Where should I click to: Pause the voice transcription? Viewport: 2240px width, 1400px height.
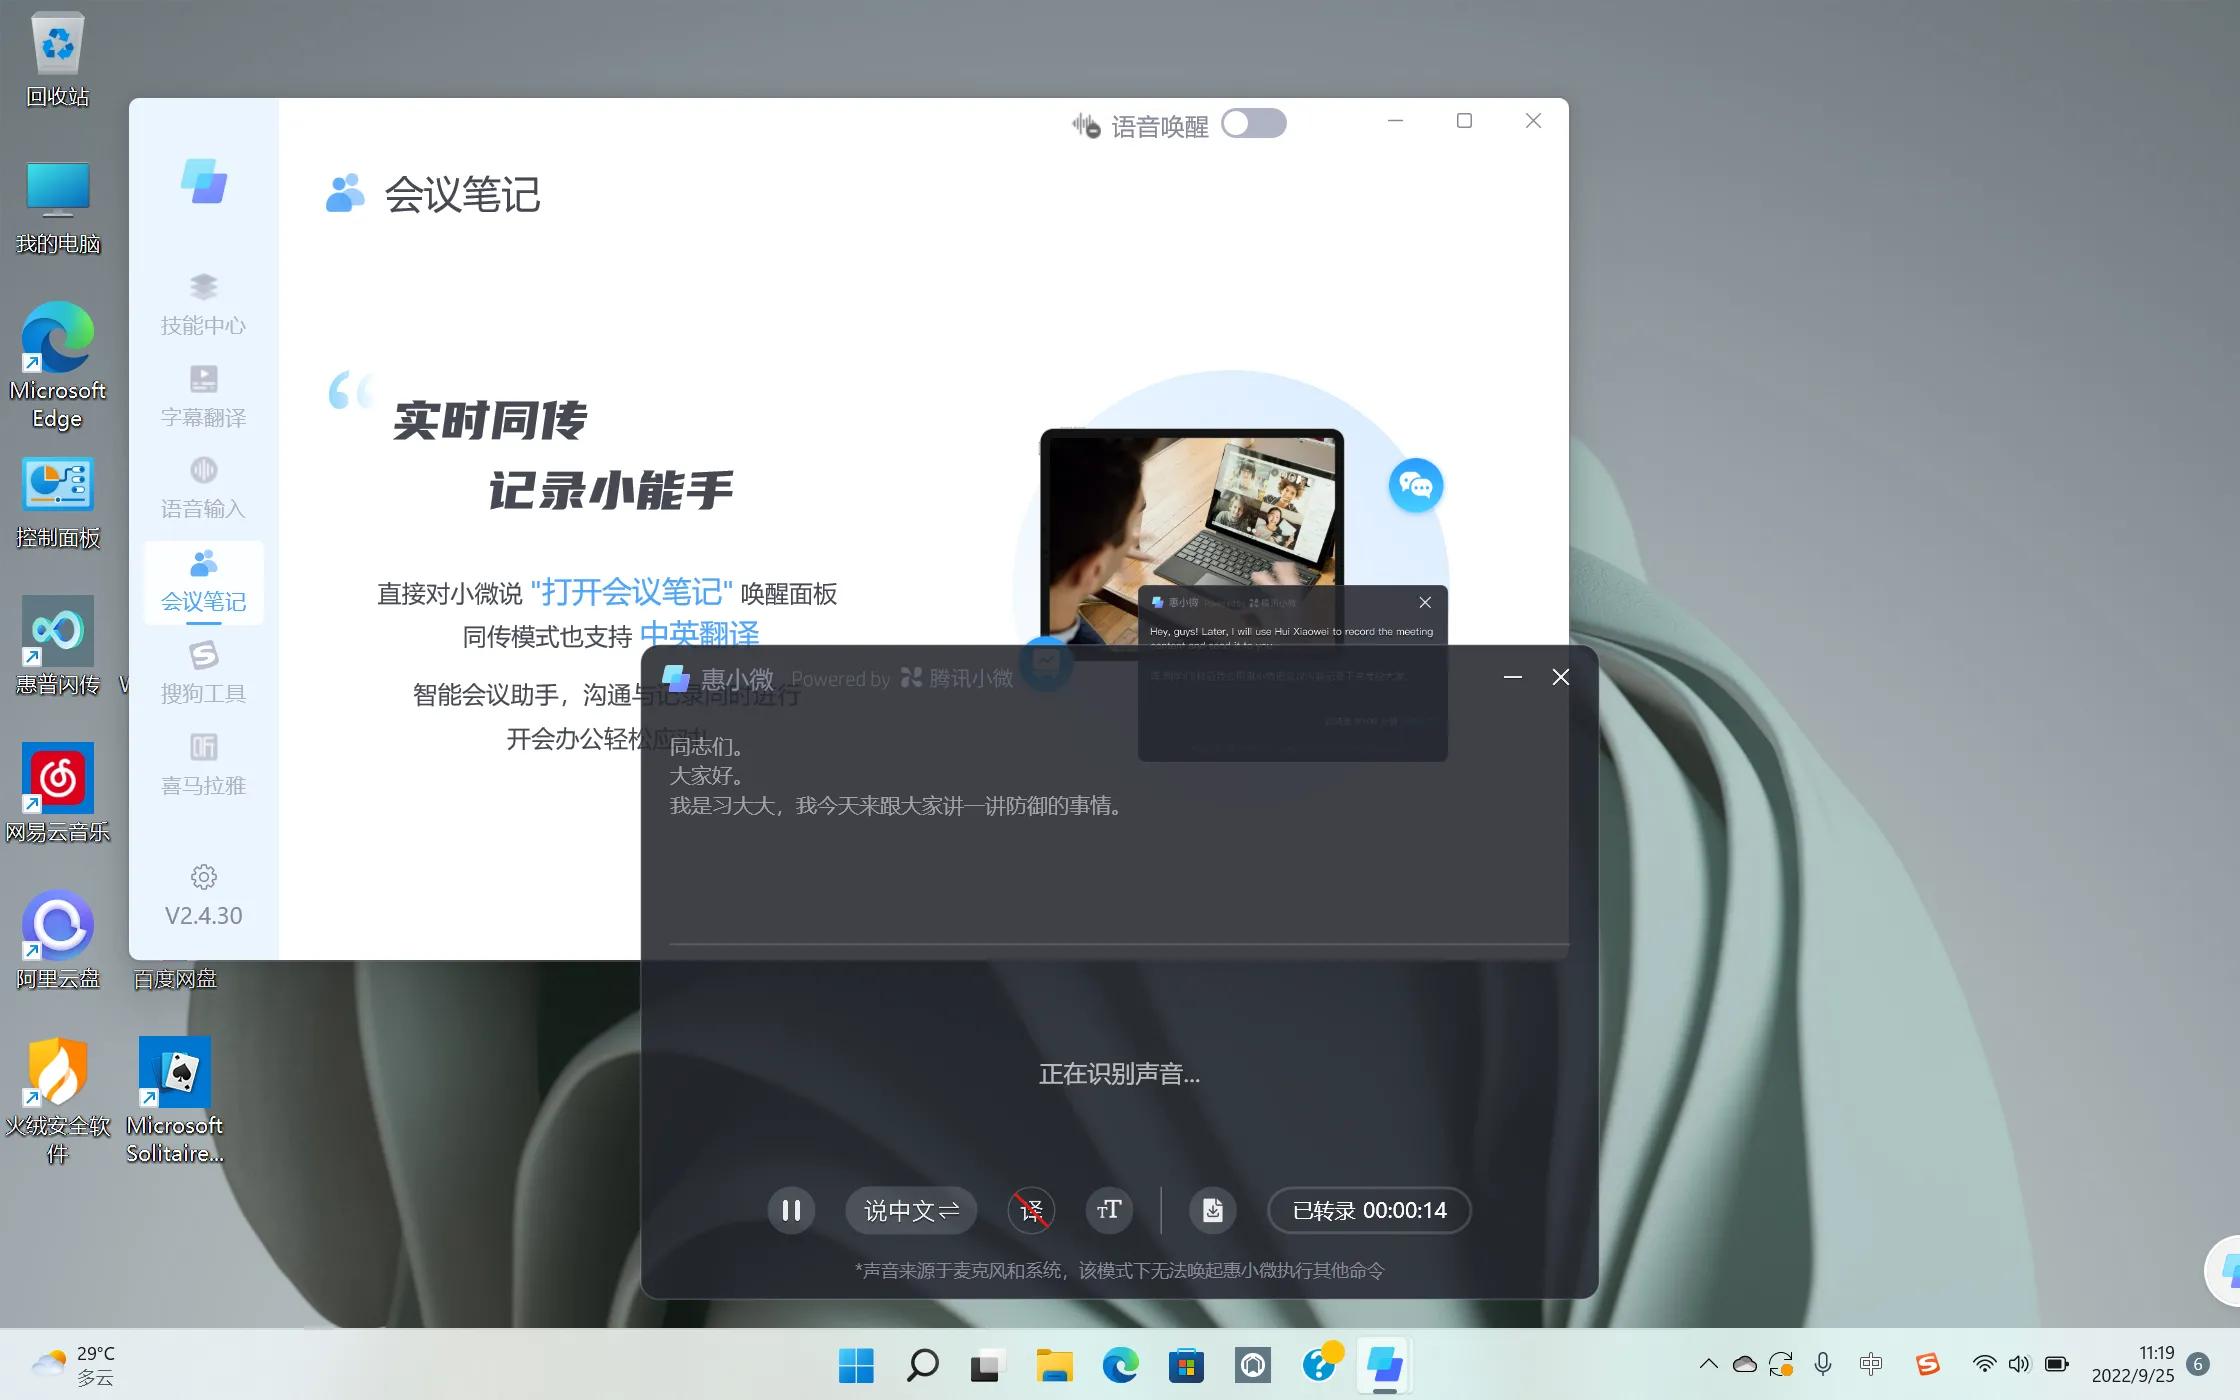[790, 1210]
